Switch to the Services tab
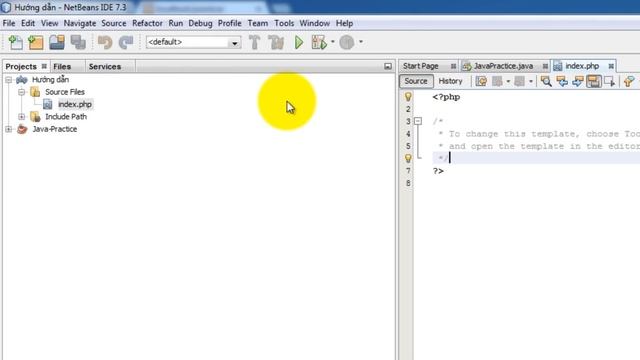This screenshot has width=640, height=360. click(105, 67)
